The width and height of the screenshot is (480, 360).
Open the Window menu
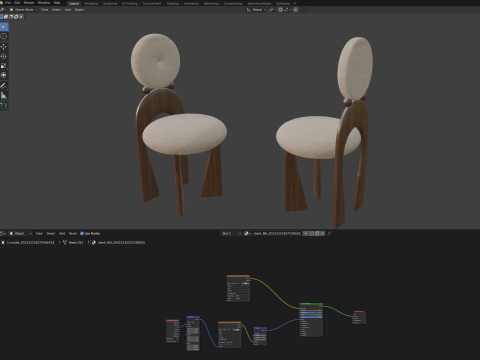pyautogui.click(x=44, y=3)
